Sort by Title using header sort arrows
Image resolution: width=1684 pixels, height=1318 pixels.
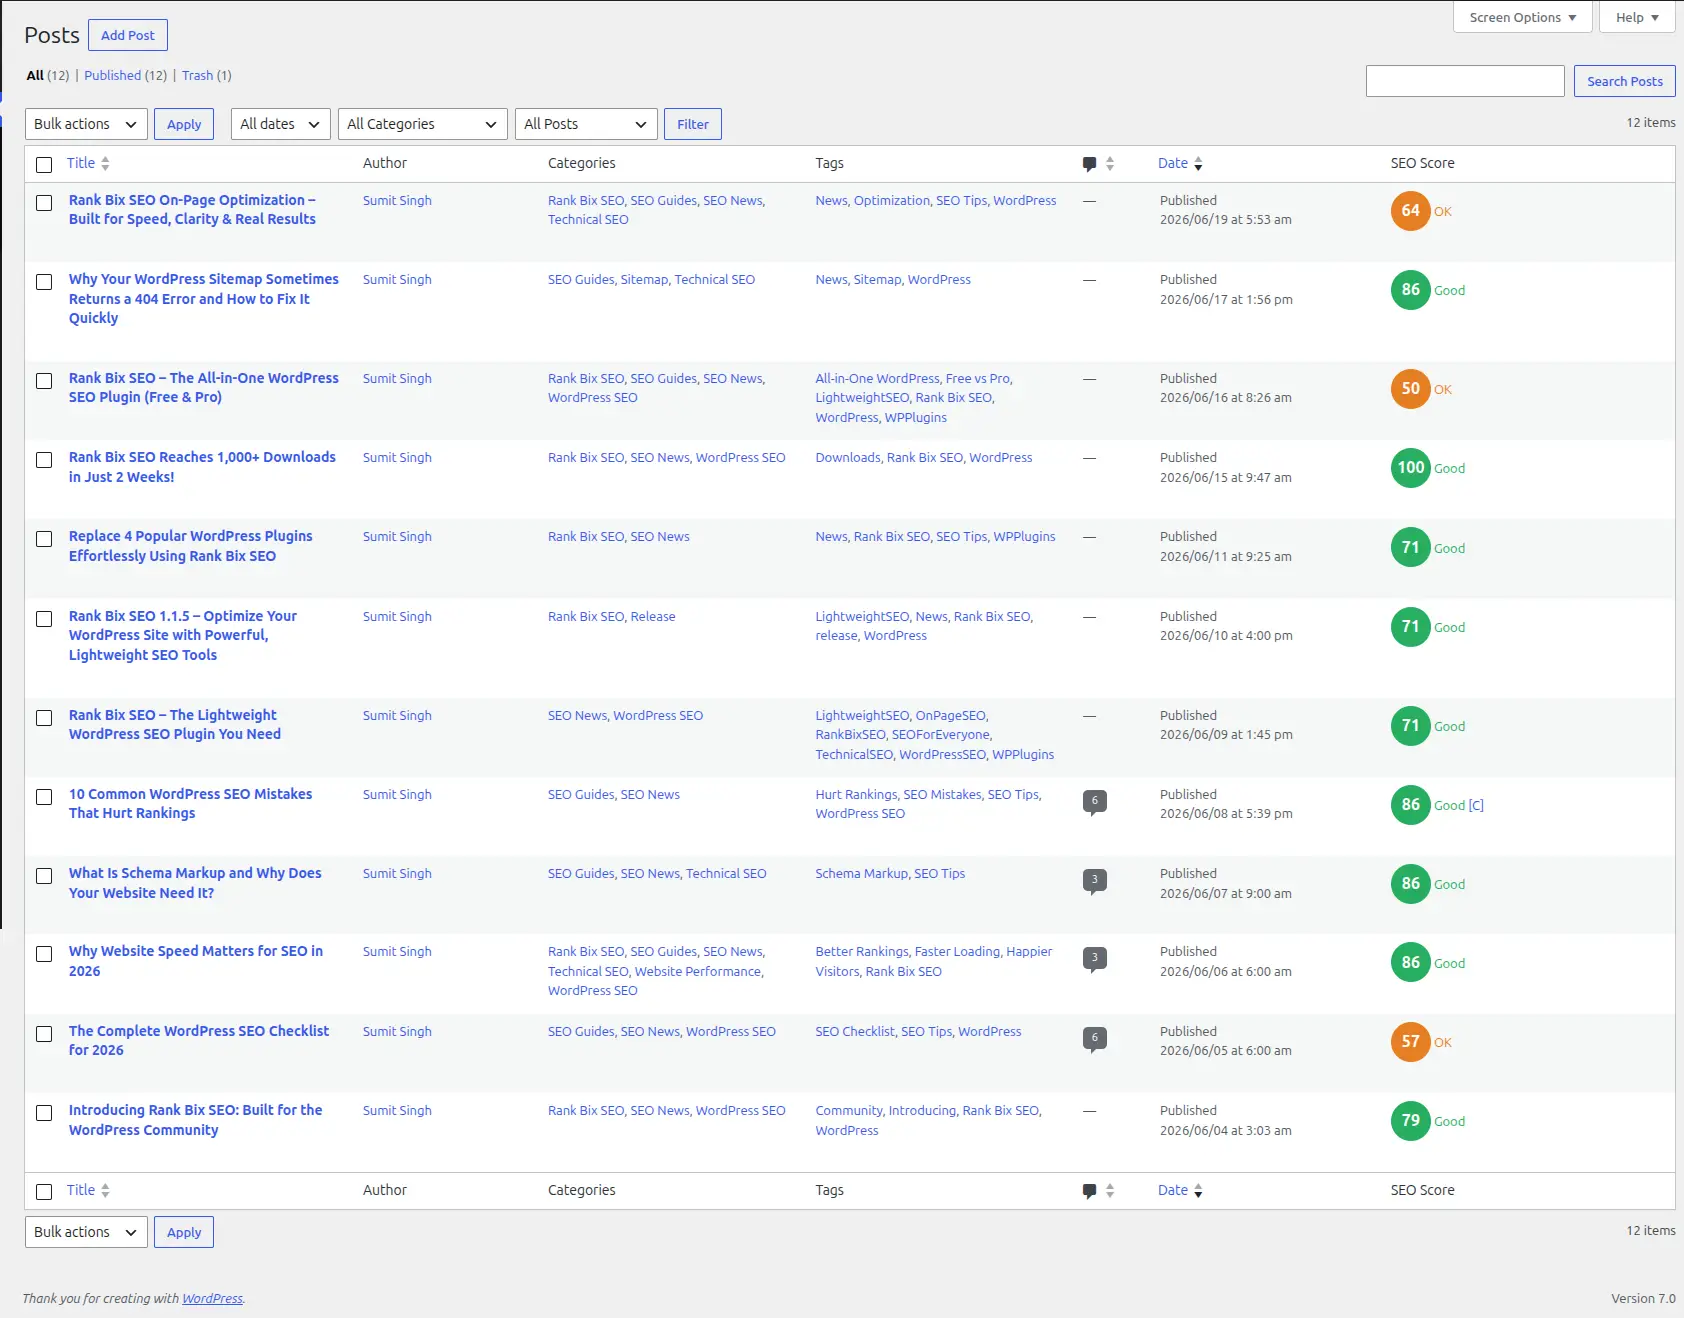(x=105, y=164)
